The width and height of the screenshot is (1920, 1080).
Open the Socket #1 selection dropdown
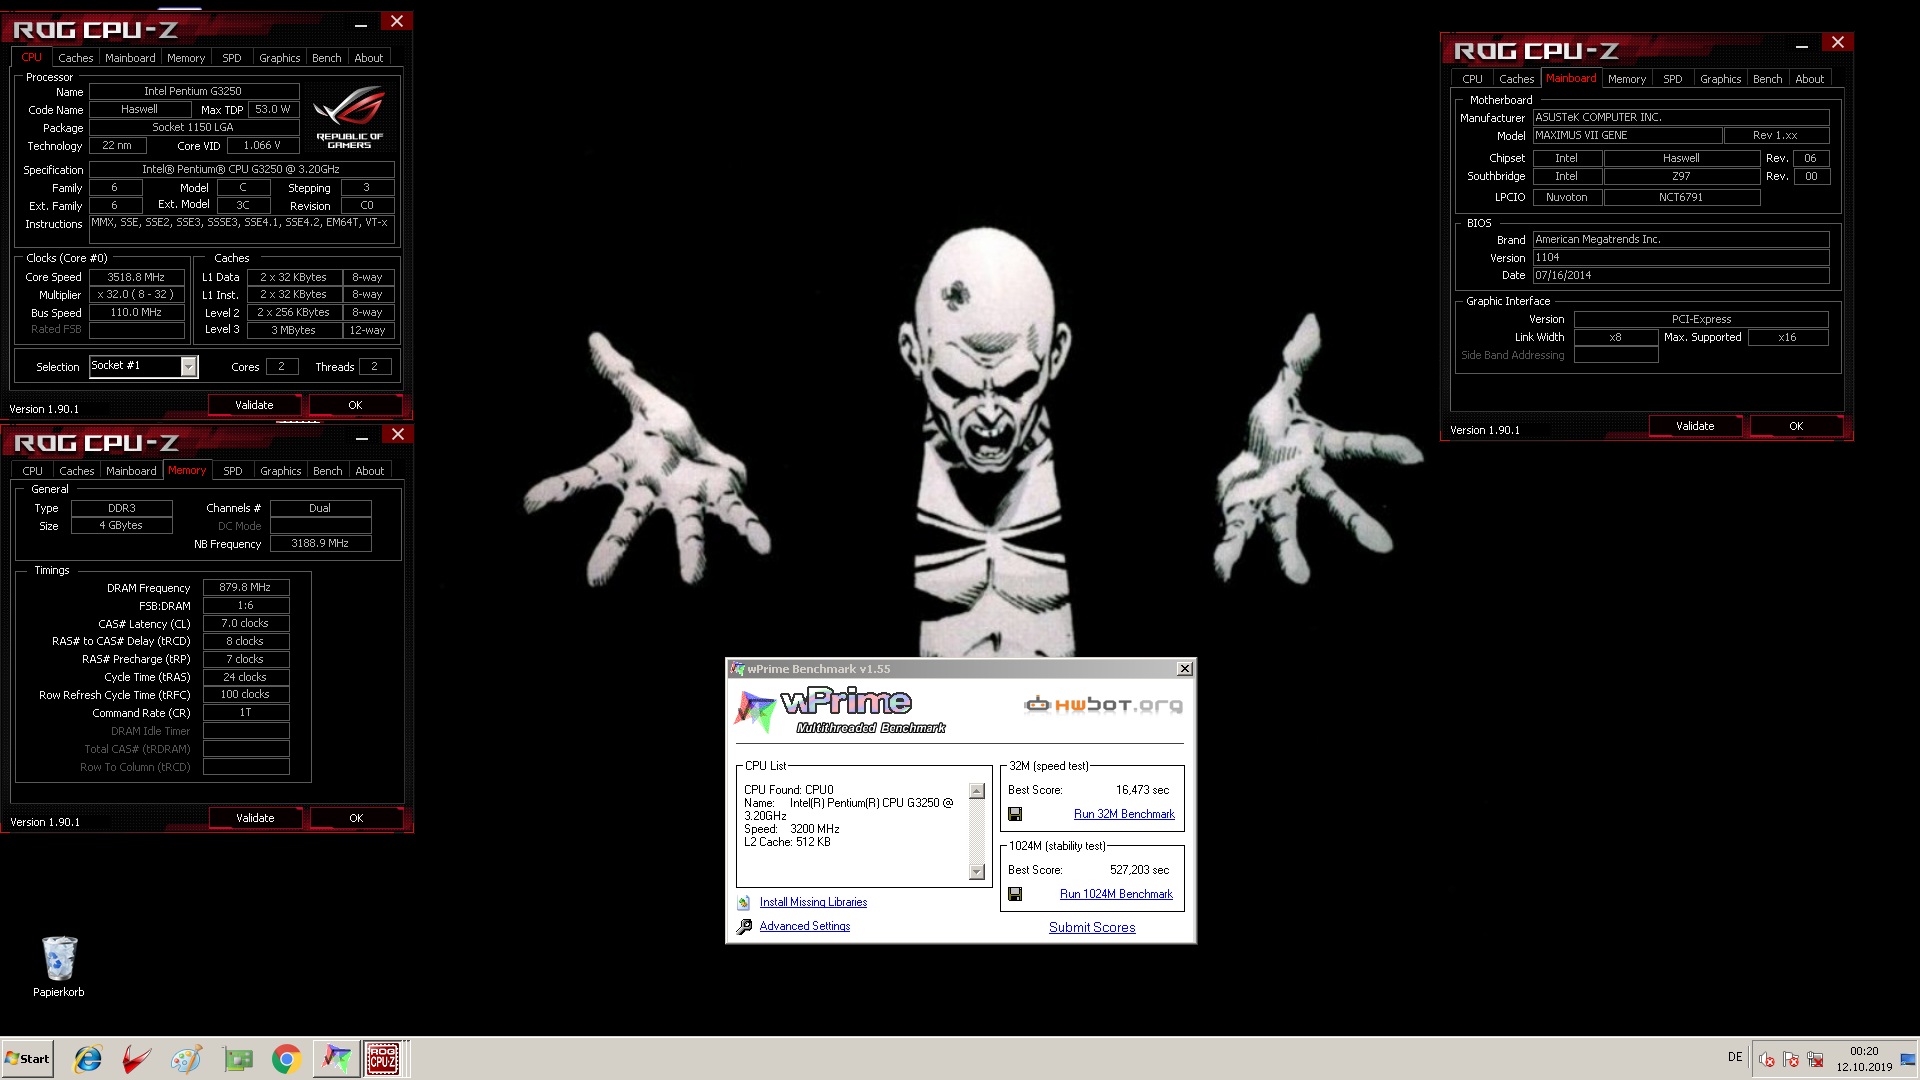188,367
